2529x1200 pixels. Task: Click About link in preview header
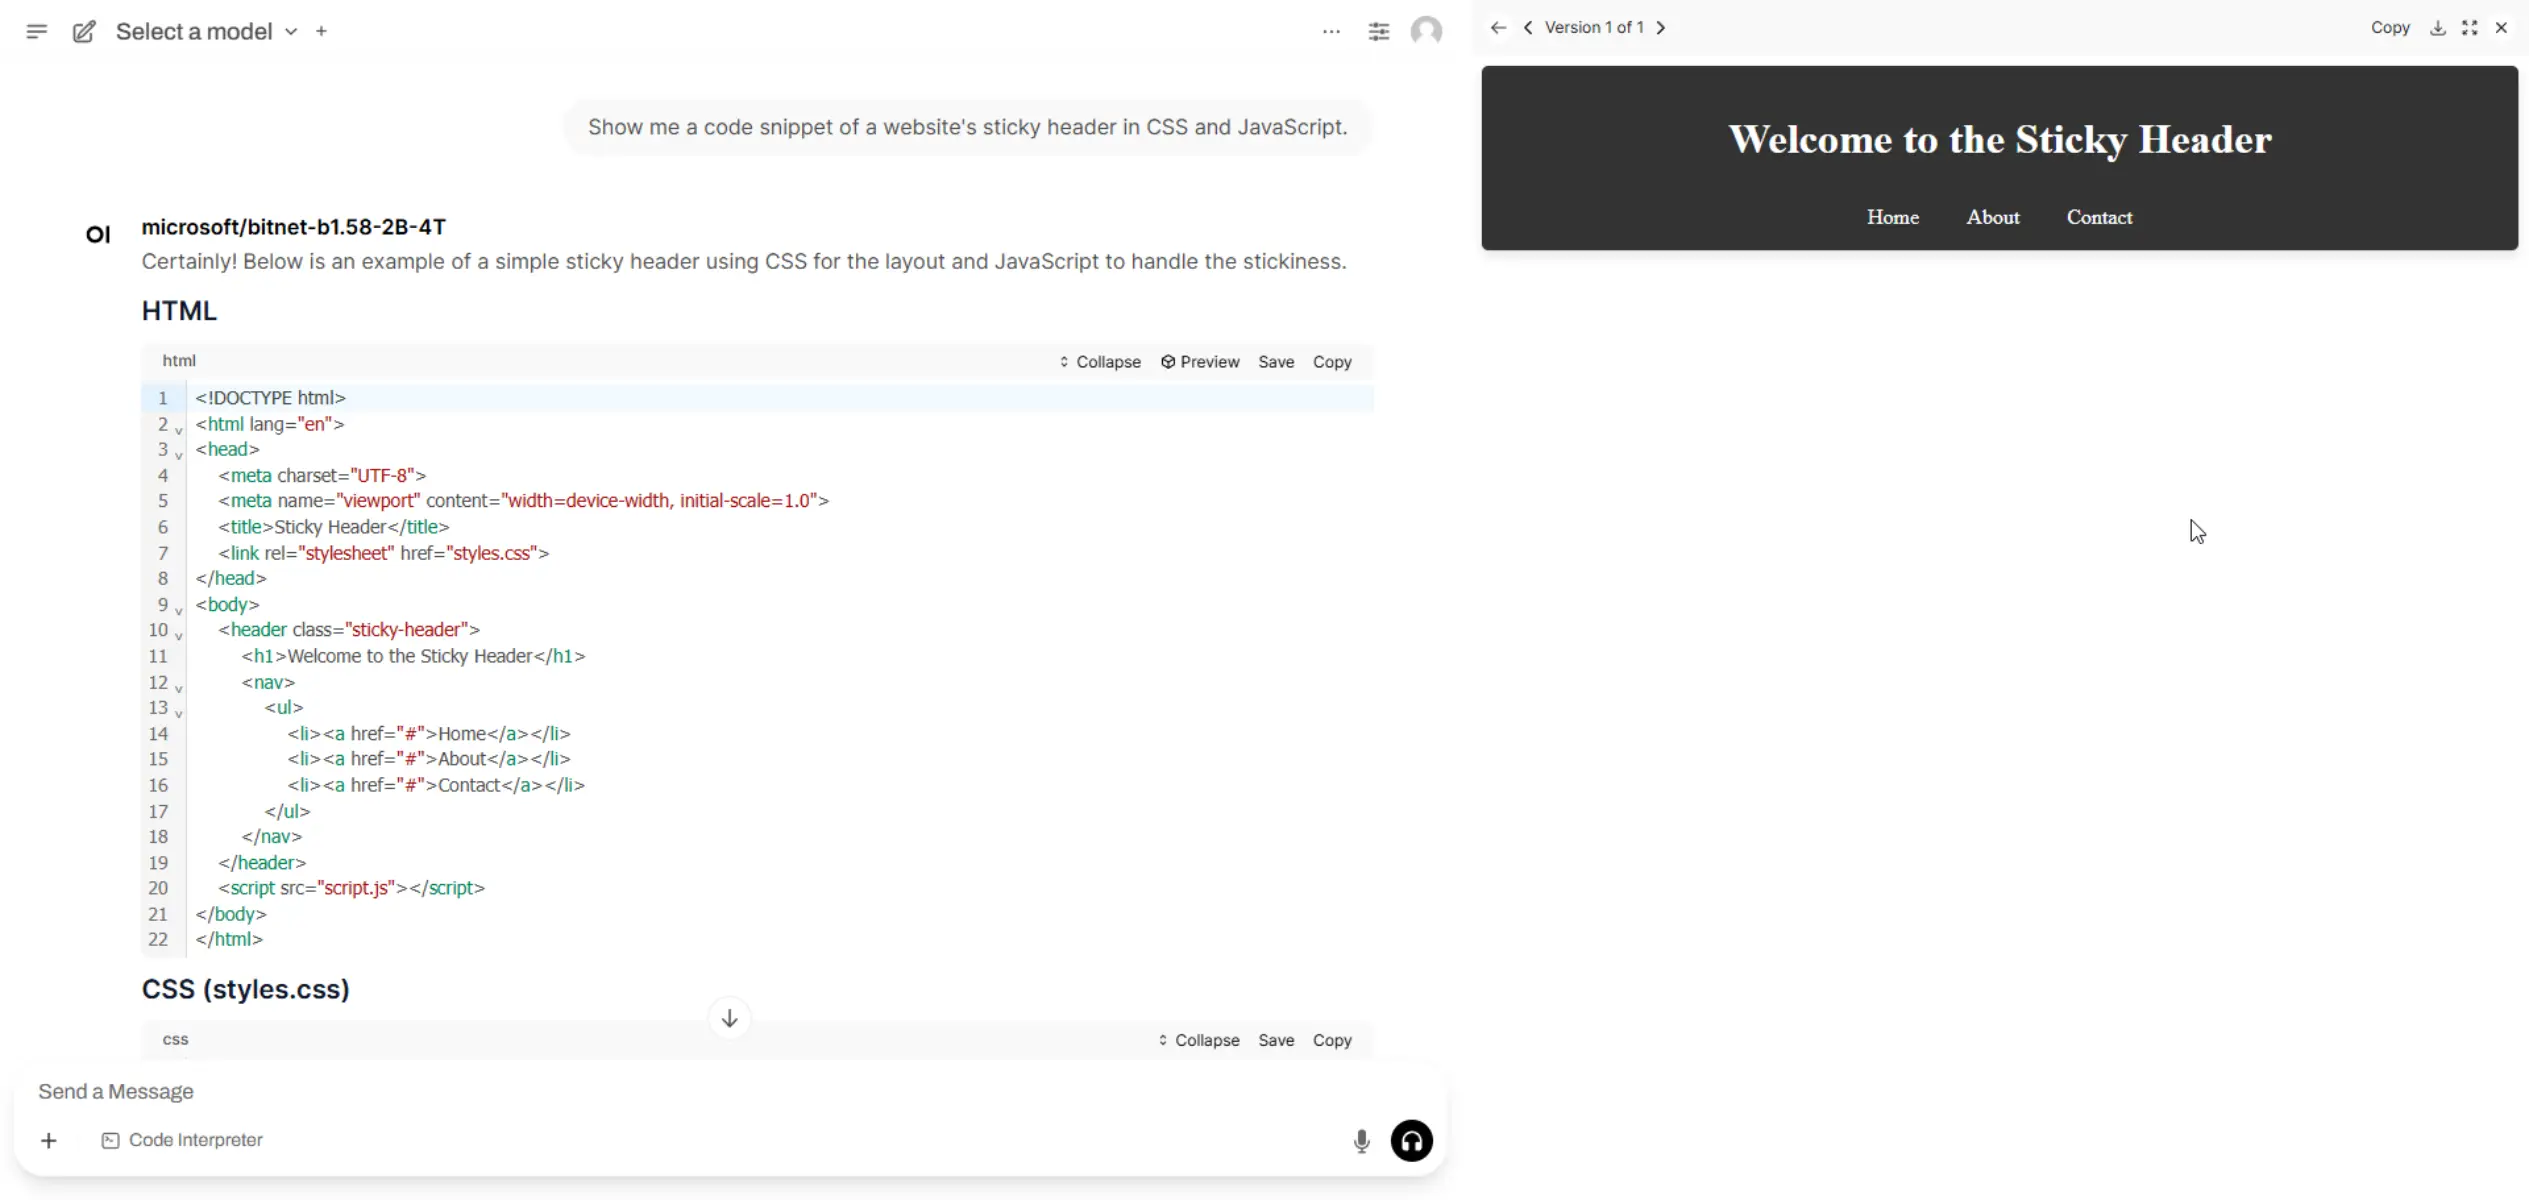[x=1992, y=217]
